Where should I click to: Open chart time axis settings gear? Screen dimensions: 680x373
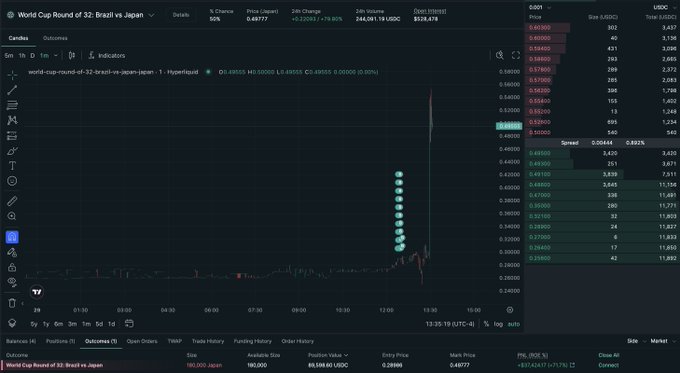tap(510, 310)
